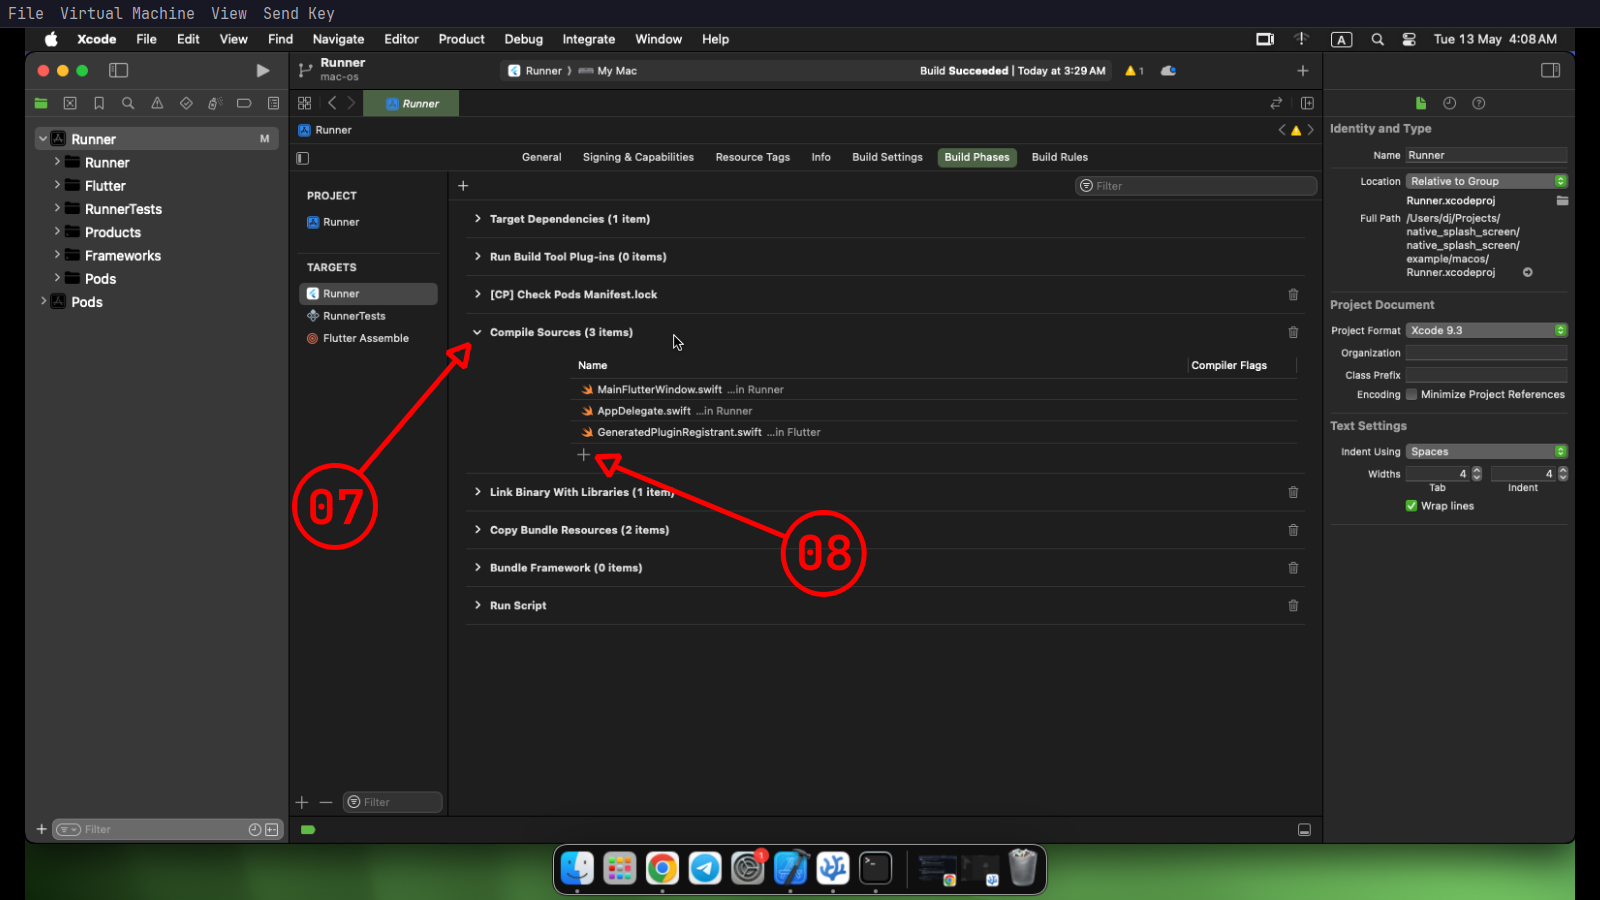The height and width of the screenshot is (900, 1600).
Task: Run the project with the play button
Action: (x=262, y=71)
